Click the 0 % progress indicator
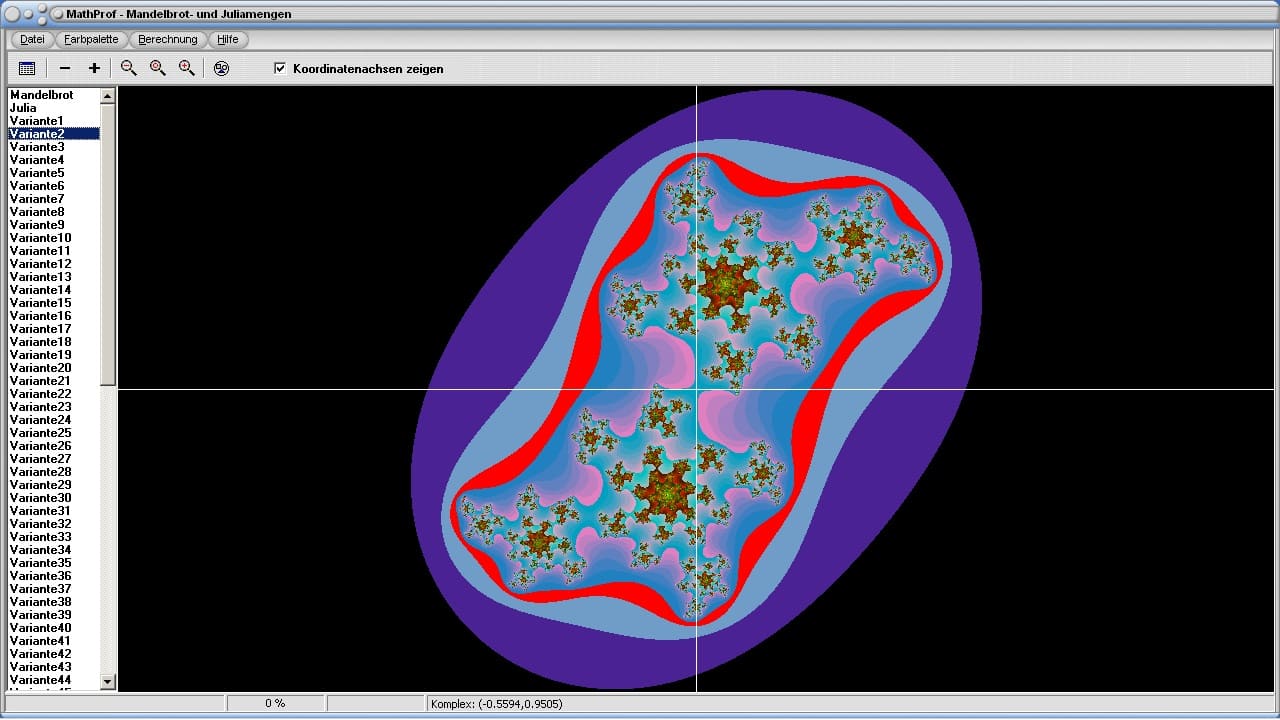The height and width of the screenshot is (720, 1280). point(275,704)
